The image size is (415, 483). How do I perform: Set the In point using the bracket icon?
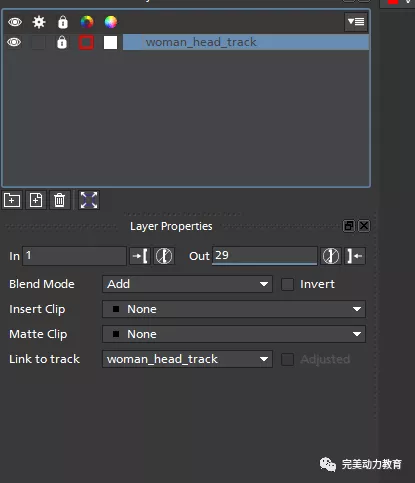pyautogui.click(x=140, y=256)
